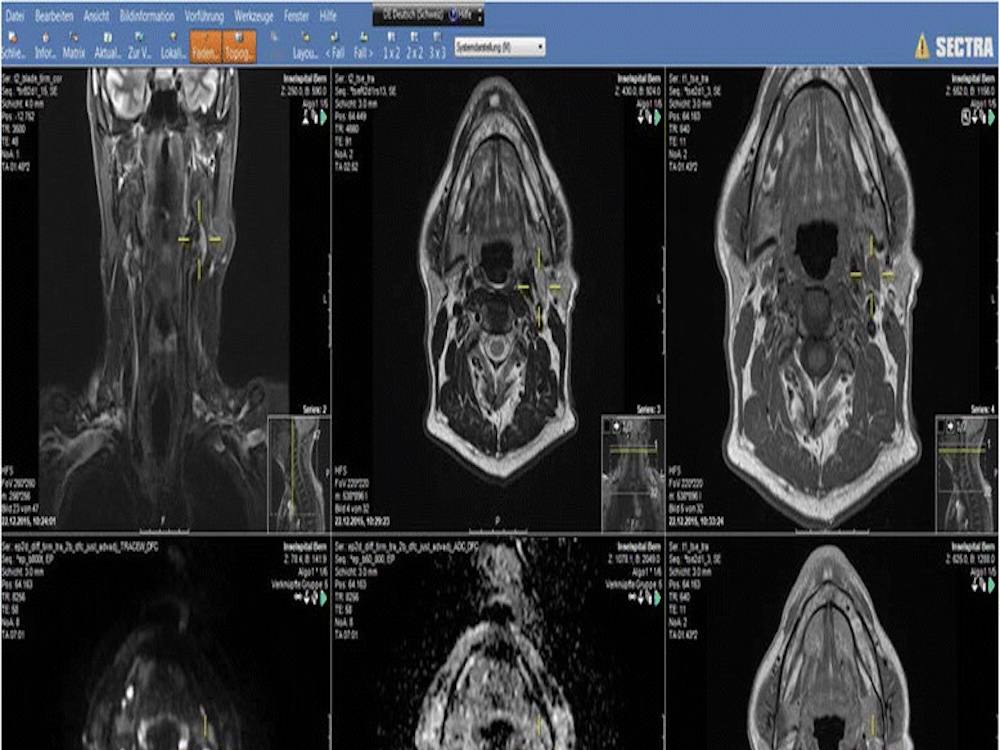1000x750 pixels.
Task: Click the Layou.. layout toolbar icon
Action: [305, 47]
